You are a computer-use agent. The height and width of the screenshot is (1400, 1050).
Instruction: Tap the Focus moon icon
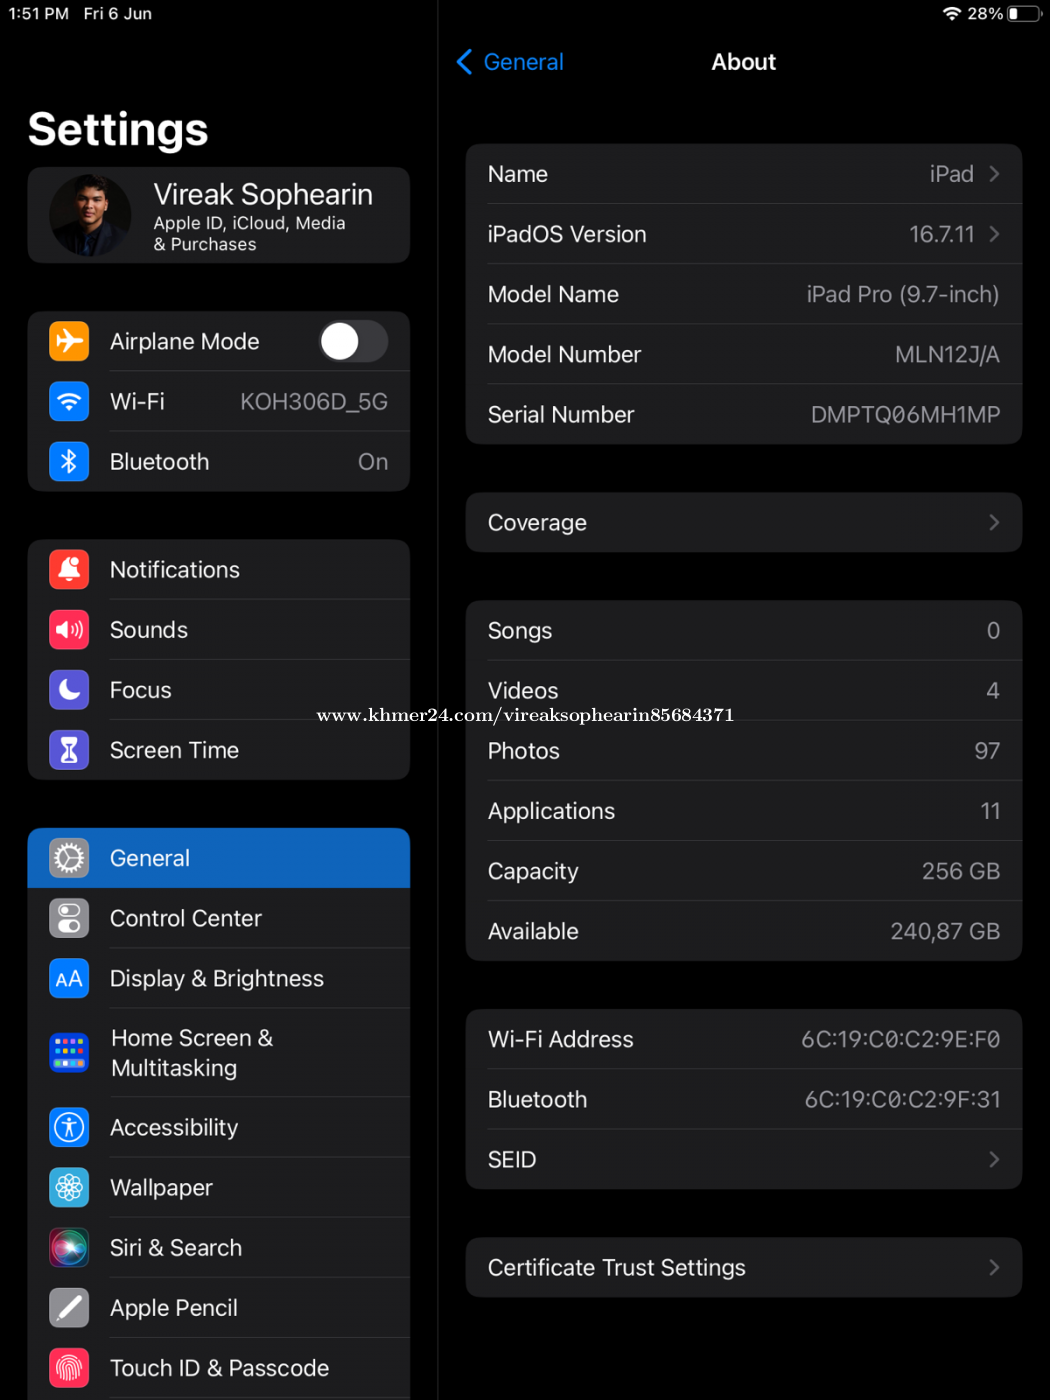point(69,689)
